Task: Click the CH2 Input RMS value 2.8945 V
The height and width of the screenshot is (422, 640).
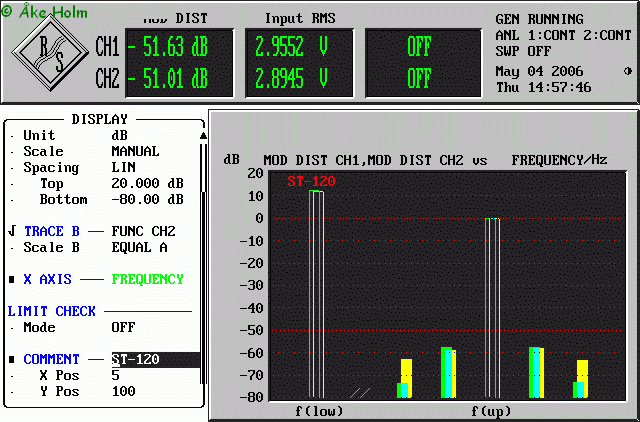Action: coord(291,78)
